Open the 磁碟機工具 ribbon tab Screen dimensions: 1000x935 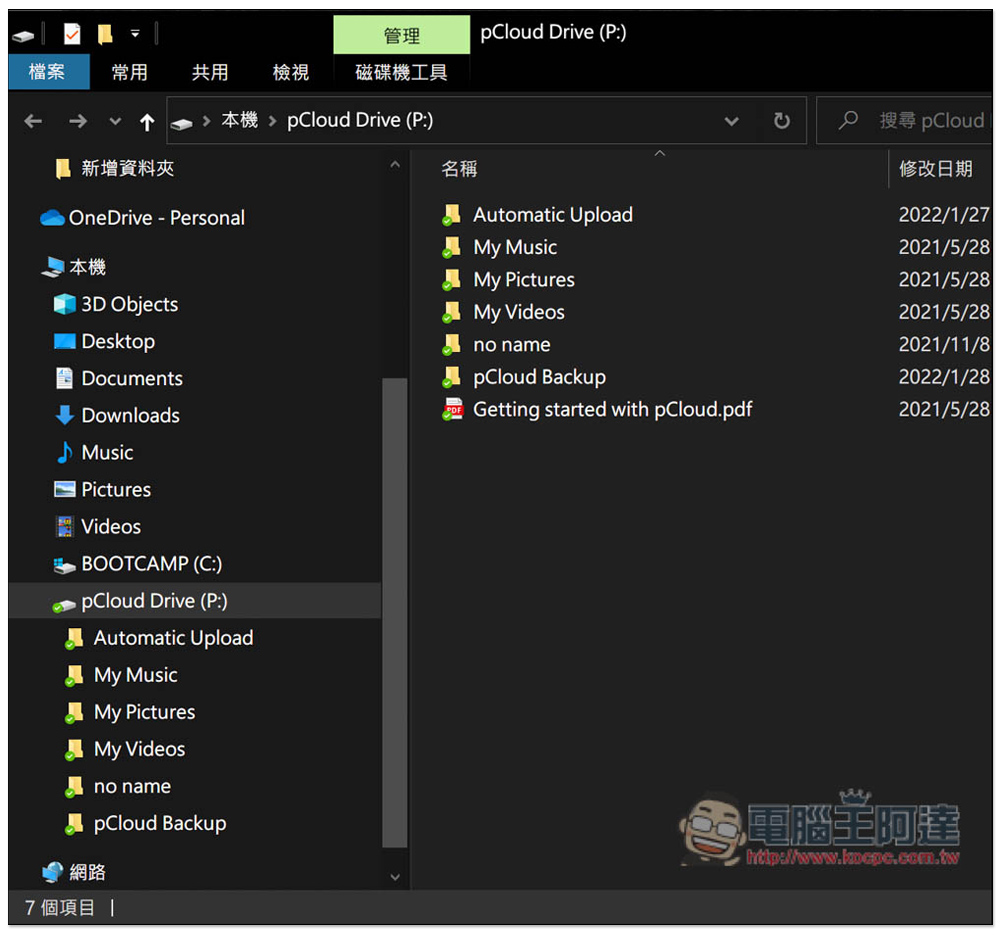[x=401, y=72]
